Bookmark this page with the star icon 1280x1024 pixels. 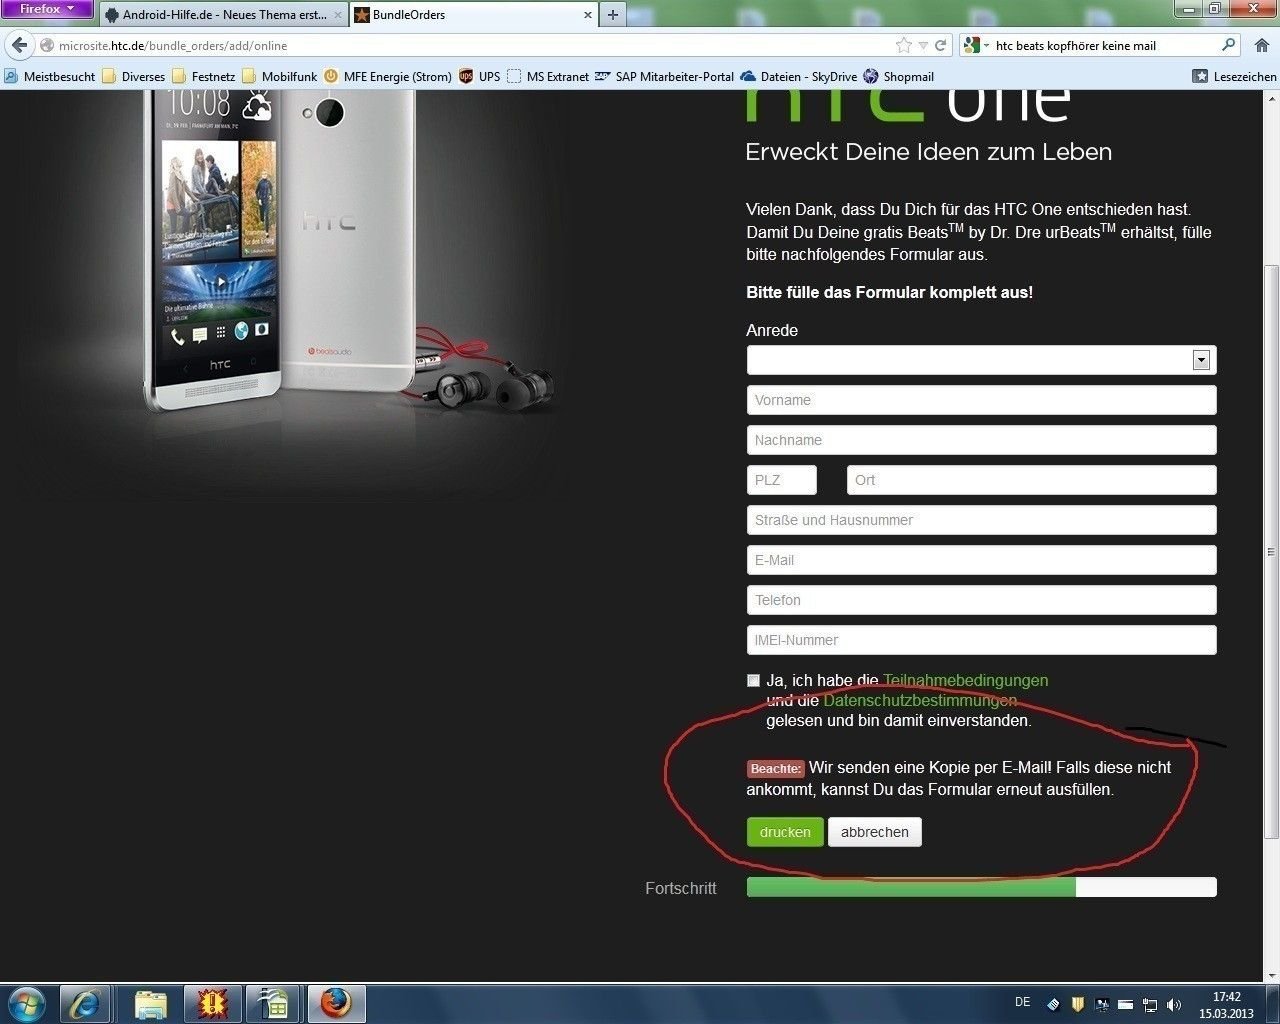click(x=904, y=45)
